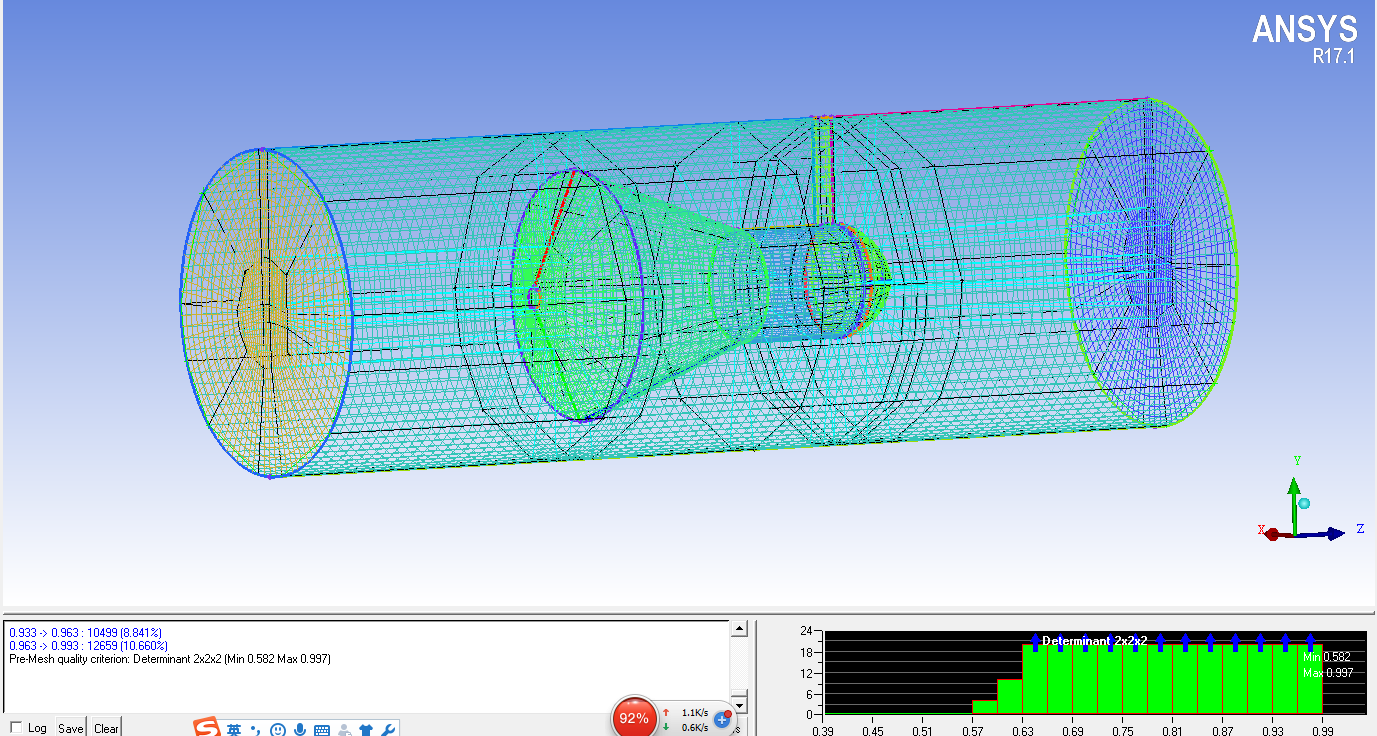
Task: Click the 1.1K/s upload speed readout
Action: [x=694, y=713]
